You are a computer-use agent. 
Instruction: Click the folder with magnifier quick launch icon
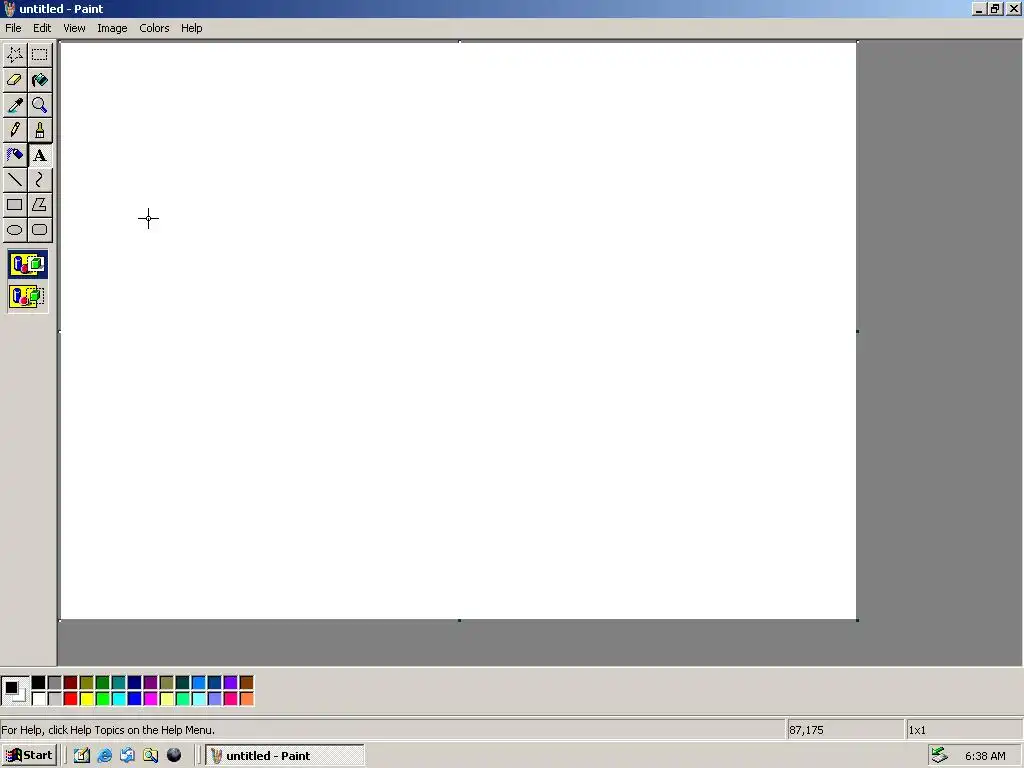151,756
